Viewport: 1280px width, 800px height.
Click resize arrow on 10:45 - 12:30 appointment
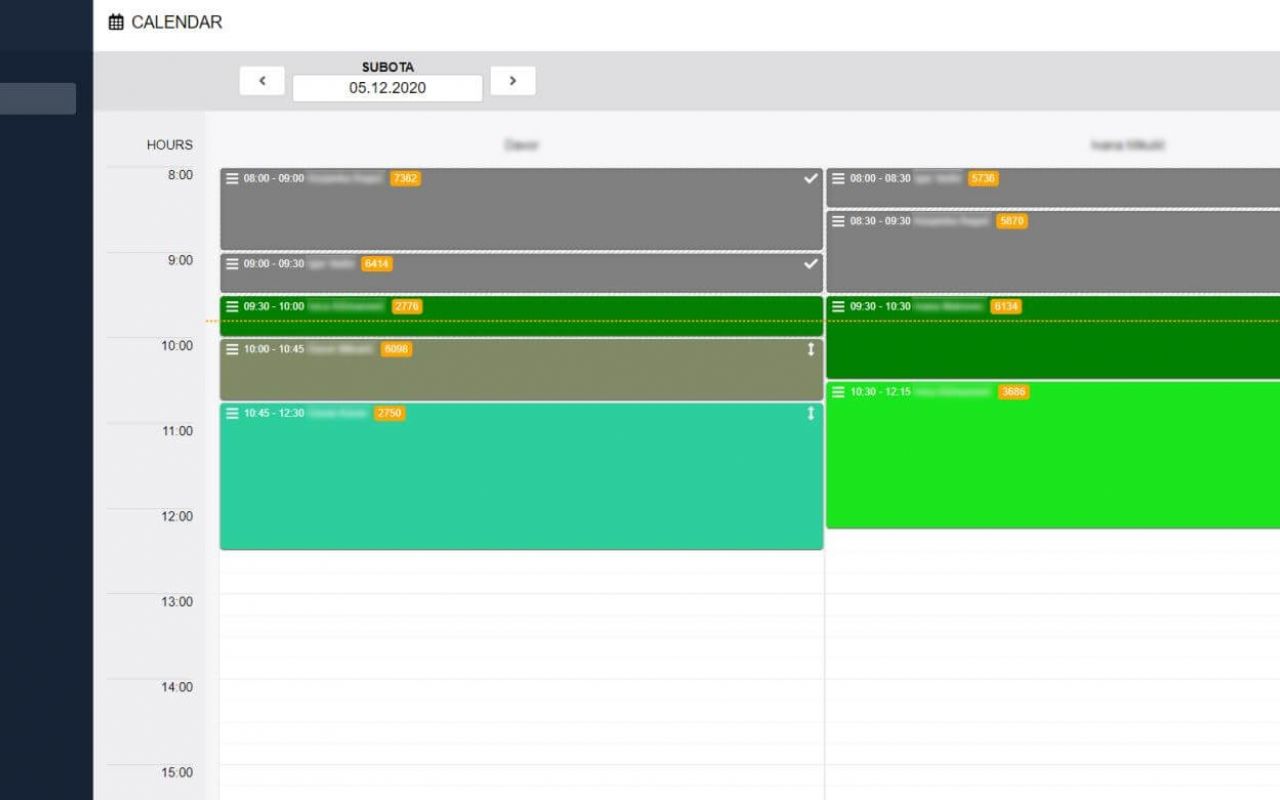[x=810, y=413]
